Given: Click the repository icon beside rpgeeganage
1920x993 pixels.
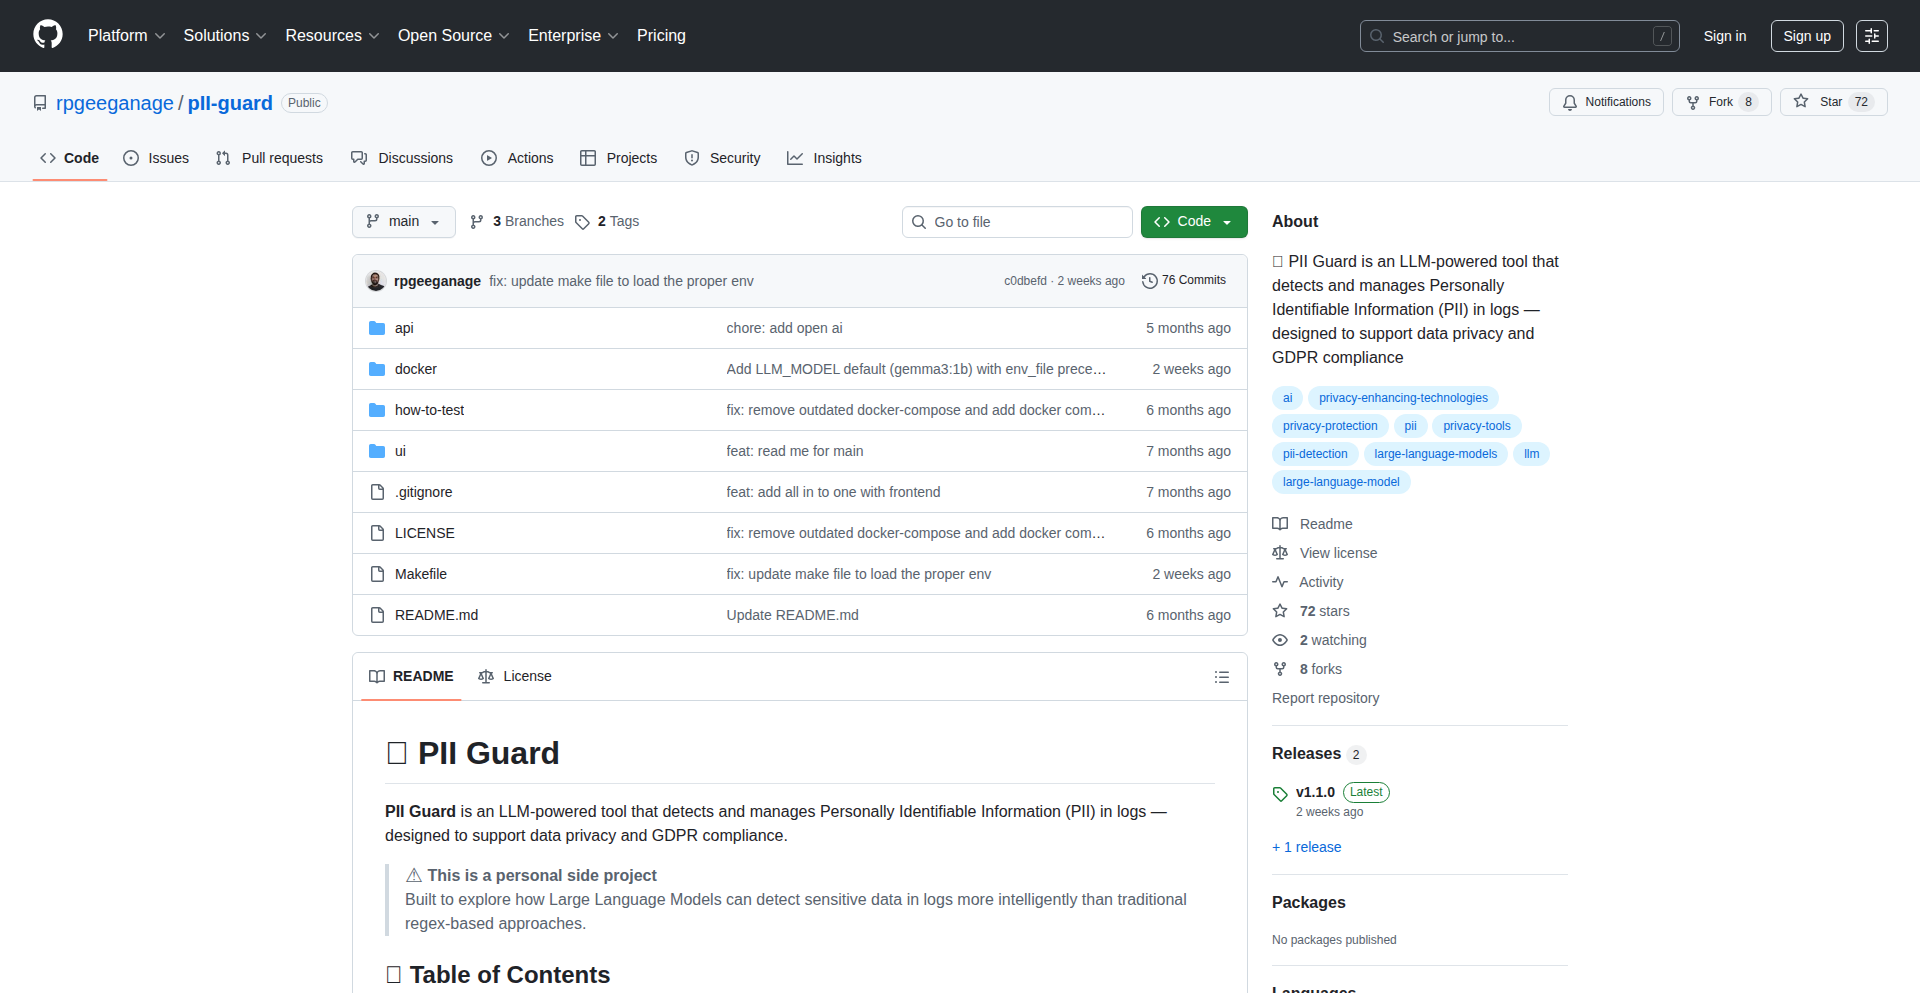Looking at the screenshot, I should point(40,103).
